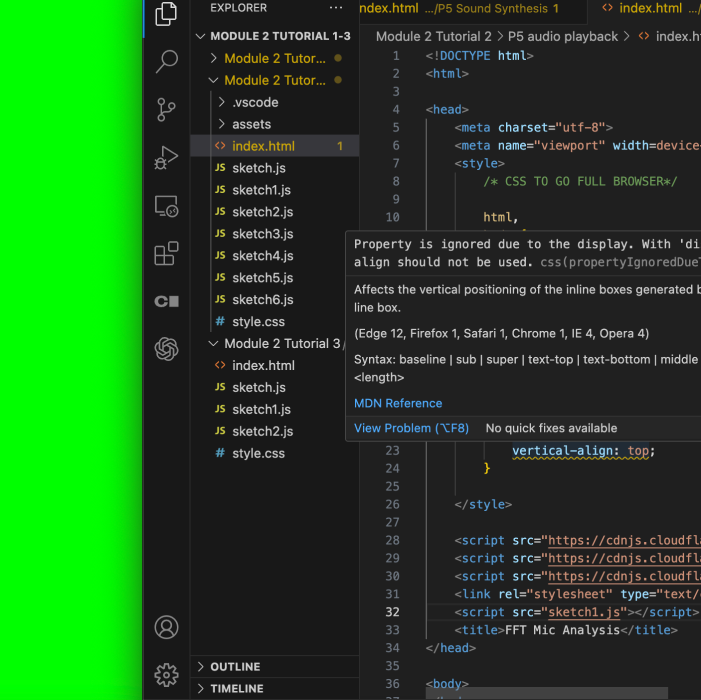Click the Explorer more actions ellipsis

click(x=335, y=8)
